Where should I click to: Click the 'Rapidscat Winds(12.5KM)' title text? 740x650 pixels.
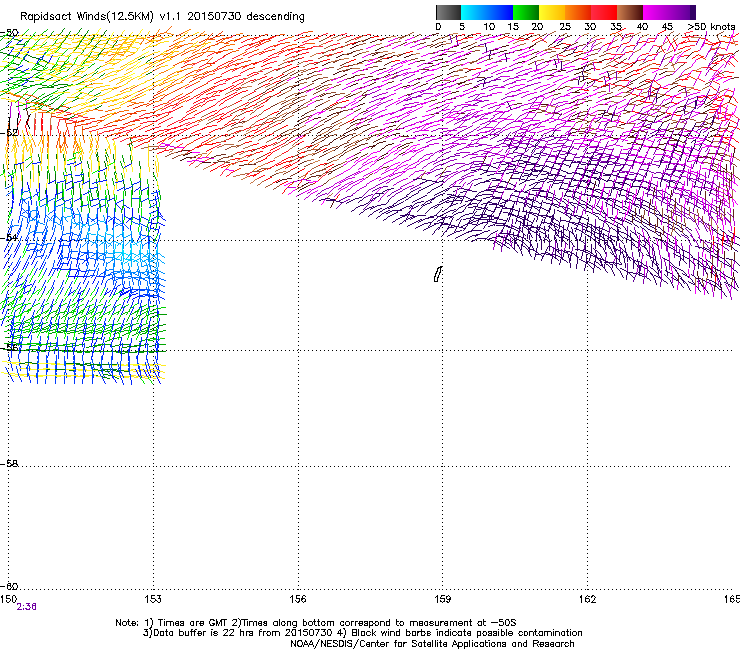(x=87, y=17)
